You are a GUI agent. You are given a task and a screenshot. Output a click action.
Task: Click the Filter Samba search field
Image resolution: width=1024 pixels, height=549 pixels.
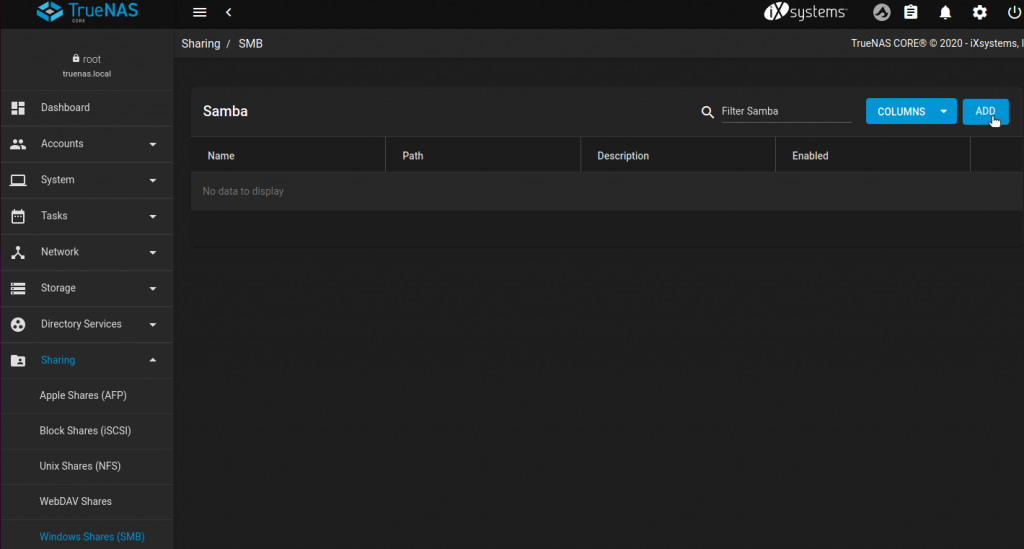tap(786, 112)
